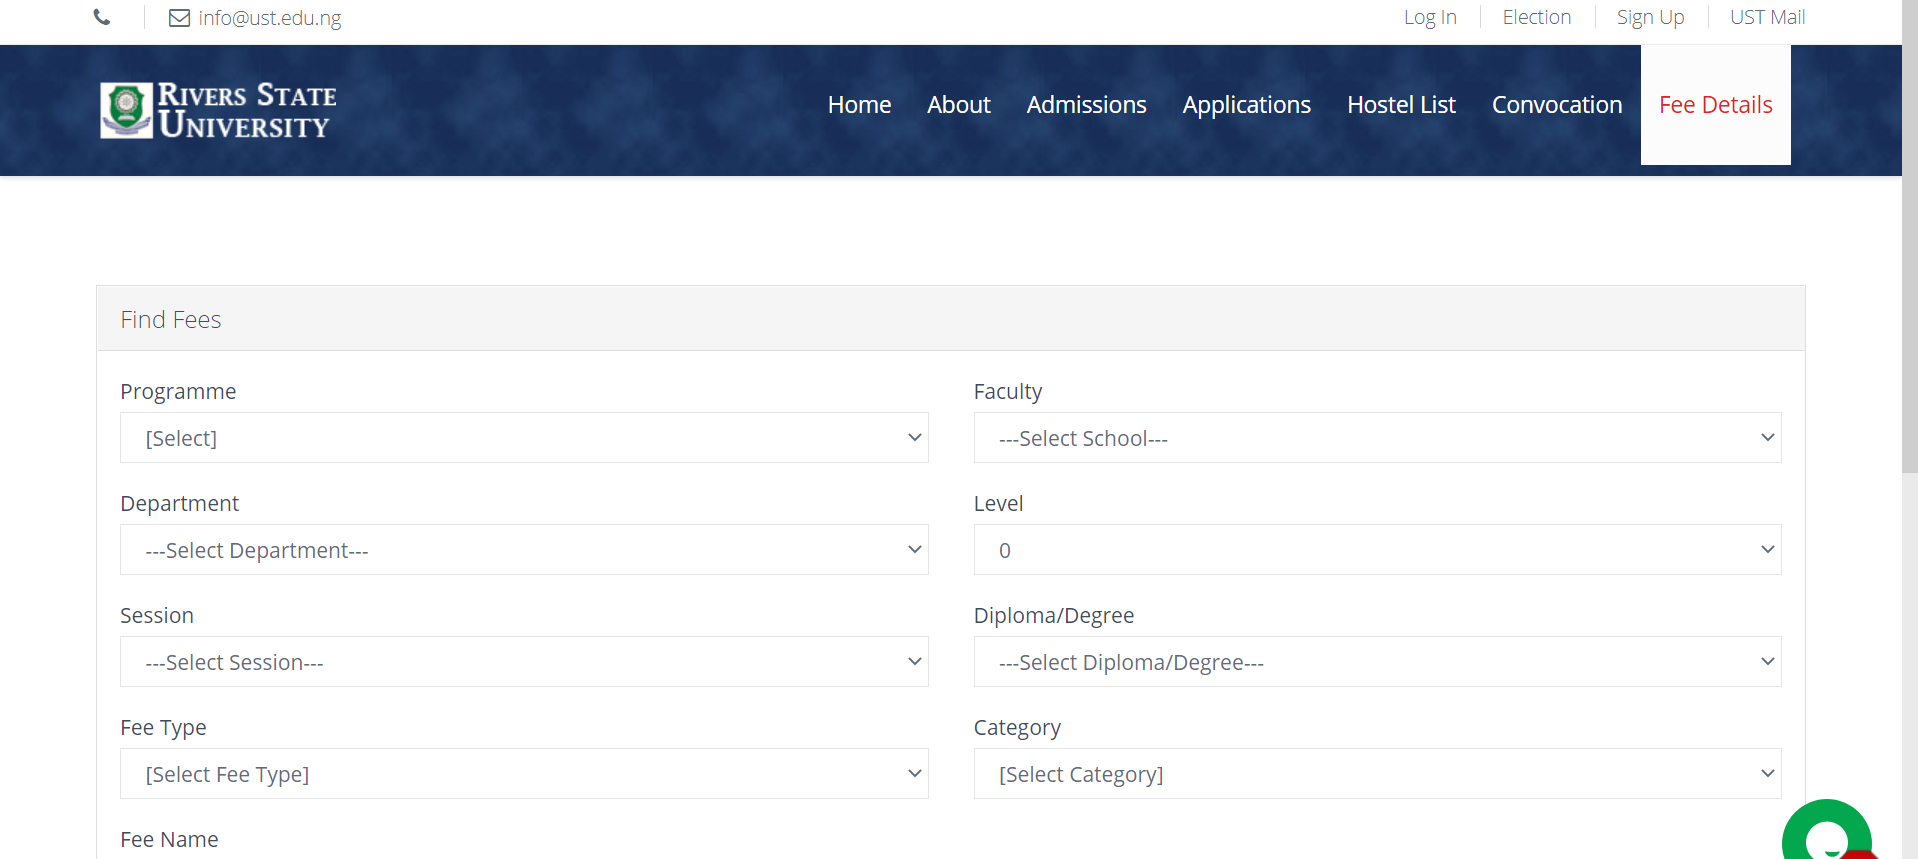Click the phone icon in top bar
Image resolution: width=1918 pixels, height=859 pixels.
click(102, 17)
